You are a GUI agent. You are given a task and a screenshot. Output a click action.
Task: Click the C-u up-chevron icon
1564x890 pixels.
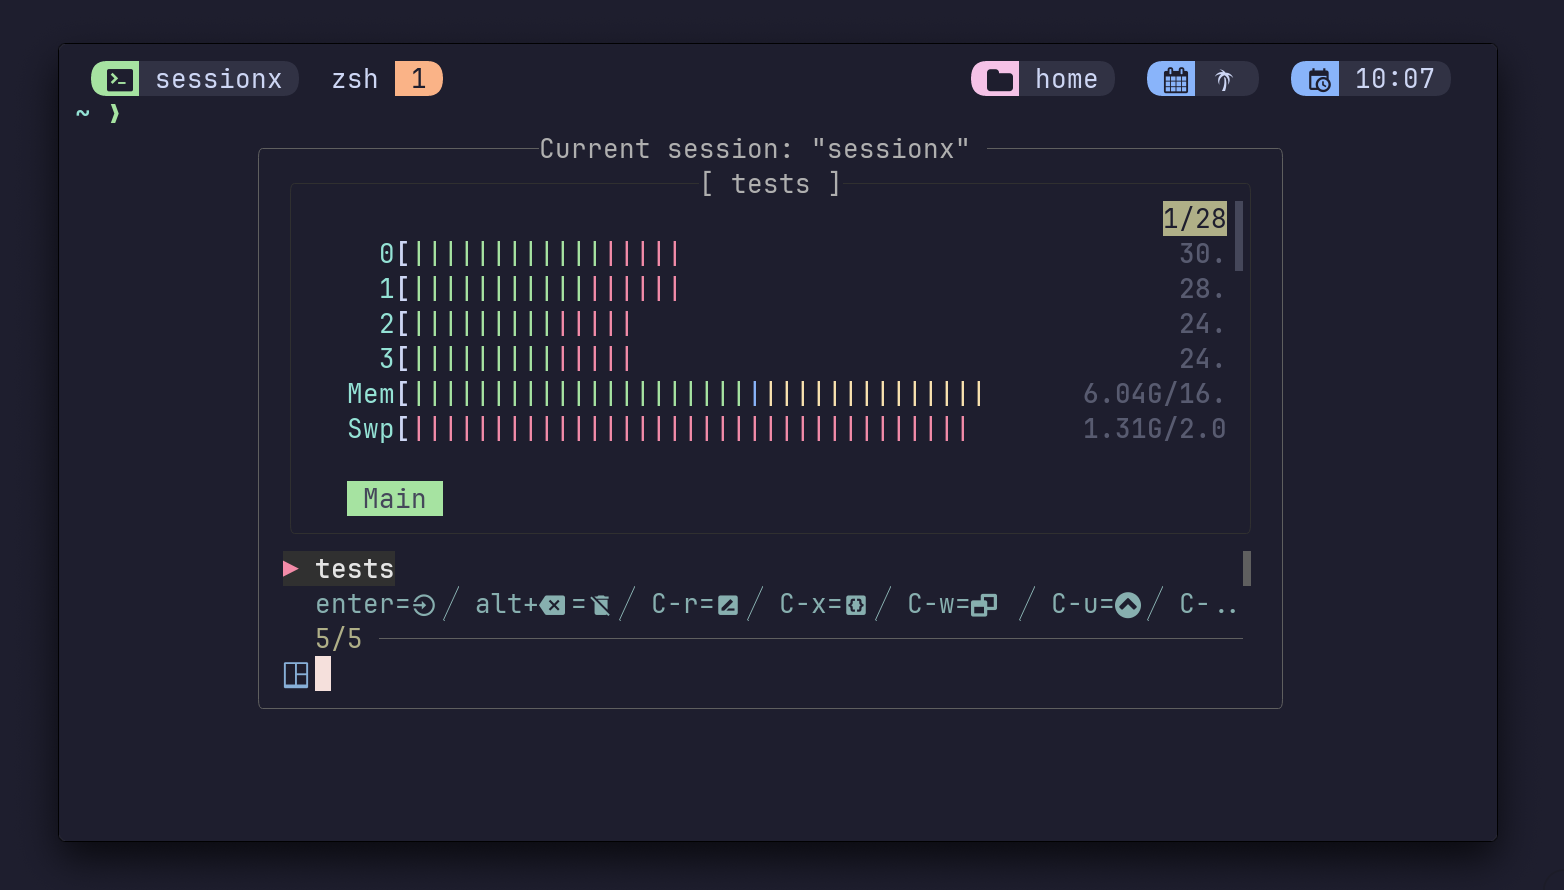(1128, 605)
